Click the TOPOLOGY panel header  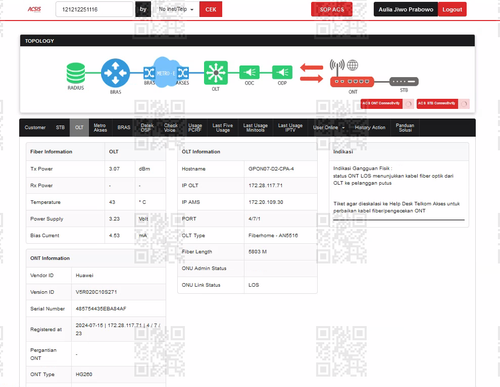[x=247, y=41]
